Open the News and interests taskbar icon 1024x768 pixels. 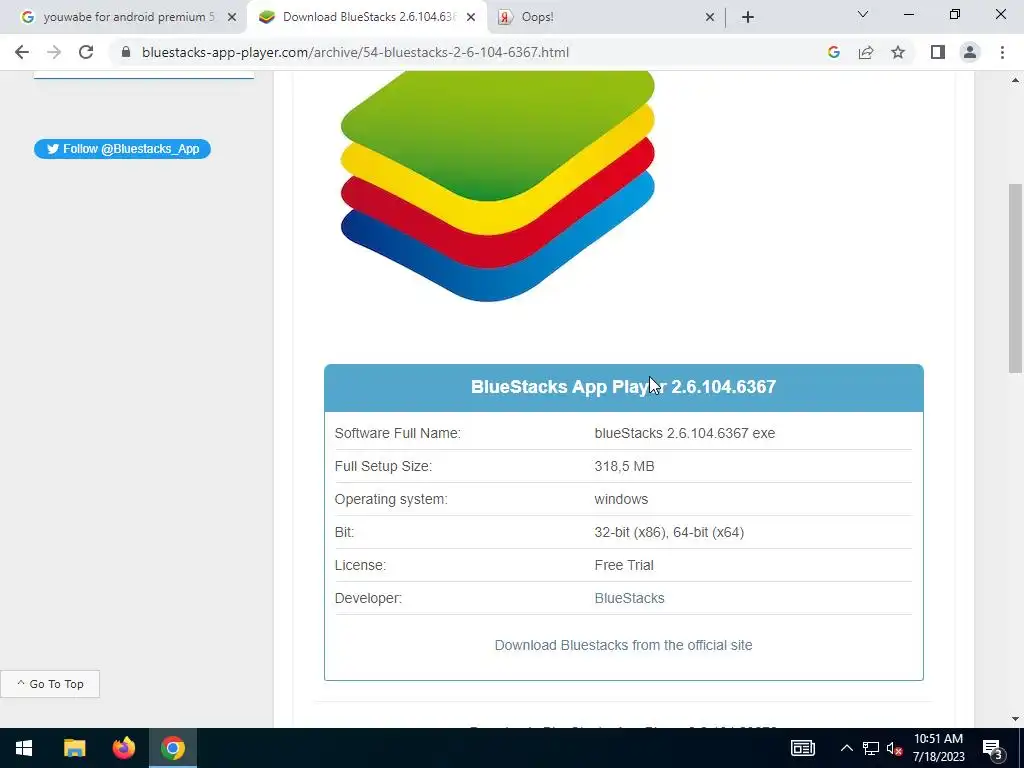pyautogui.click(x=803, y=748)
